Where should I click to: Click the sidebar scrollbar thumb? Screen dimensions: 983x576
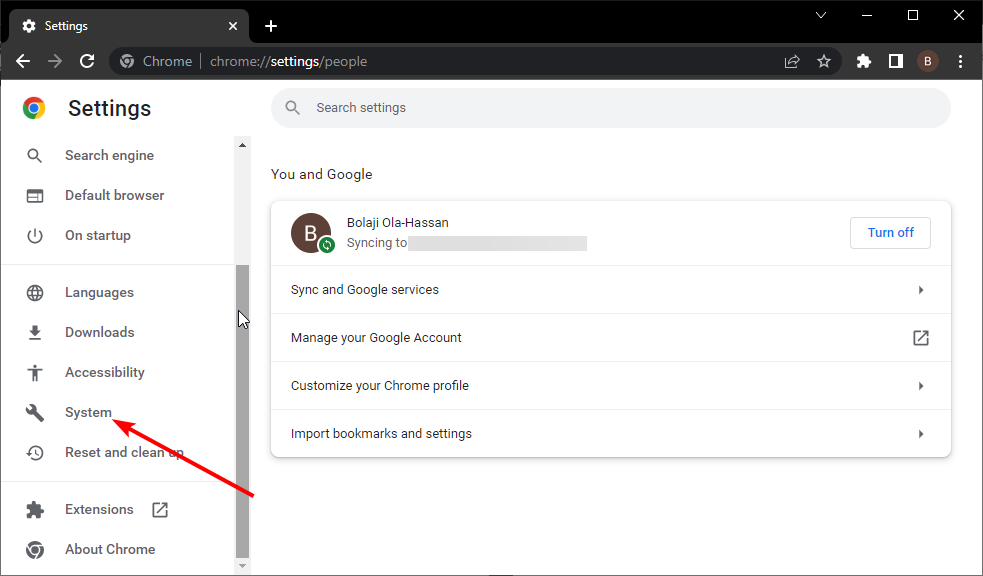tap(243, 411)
